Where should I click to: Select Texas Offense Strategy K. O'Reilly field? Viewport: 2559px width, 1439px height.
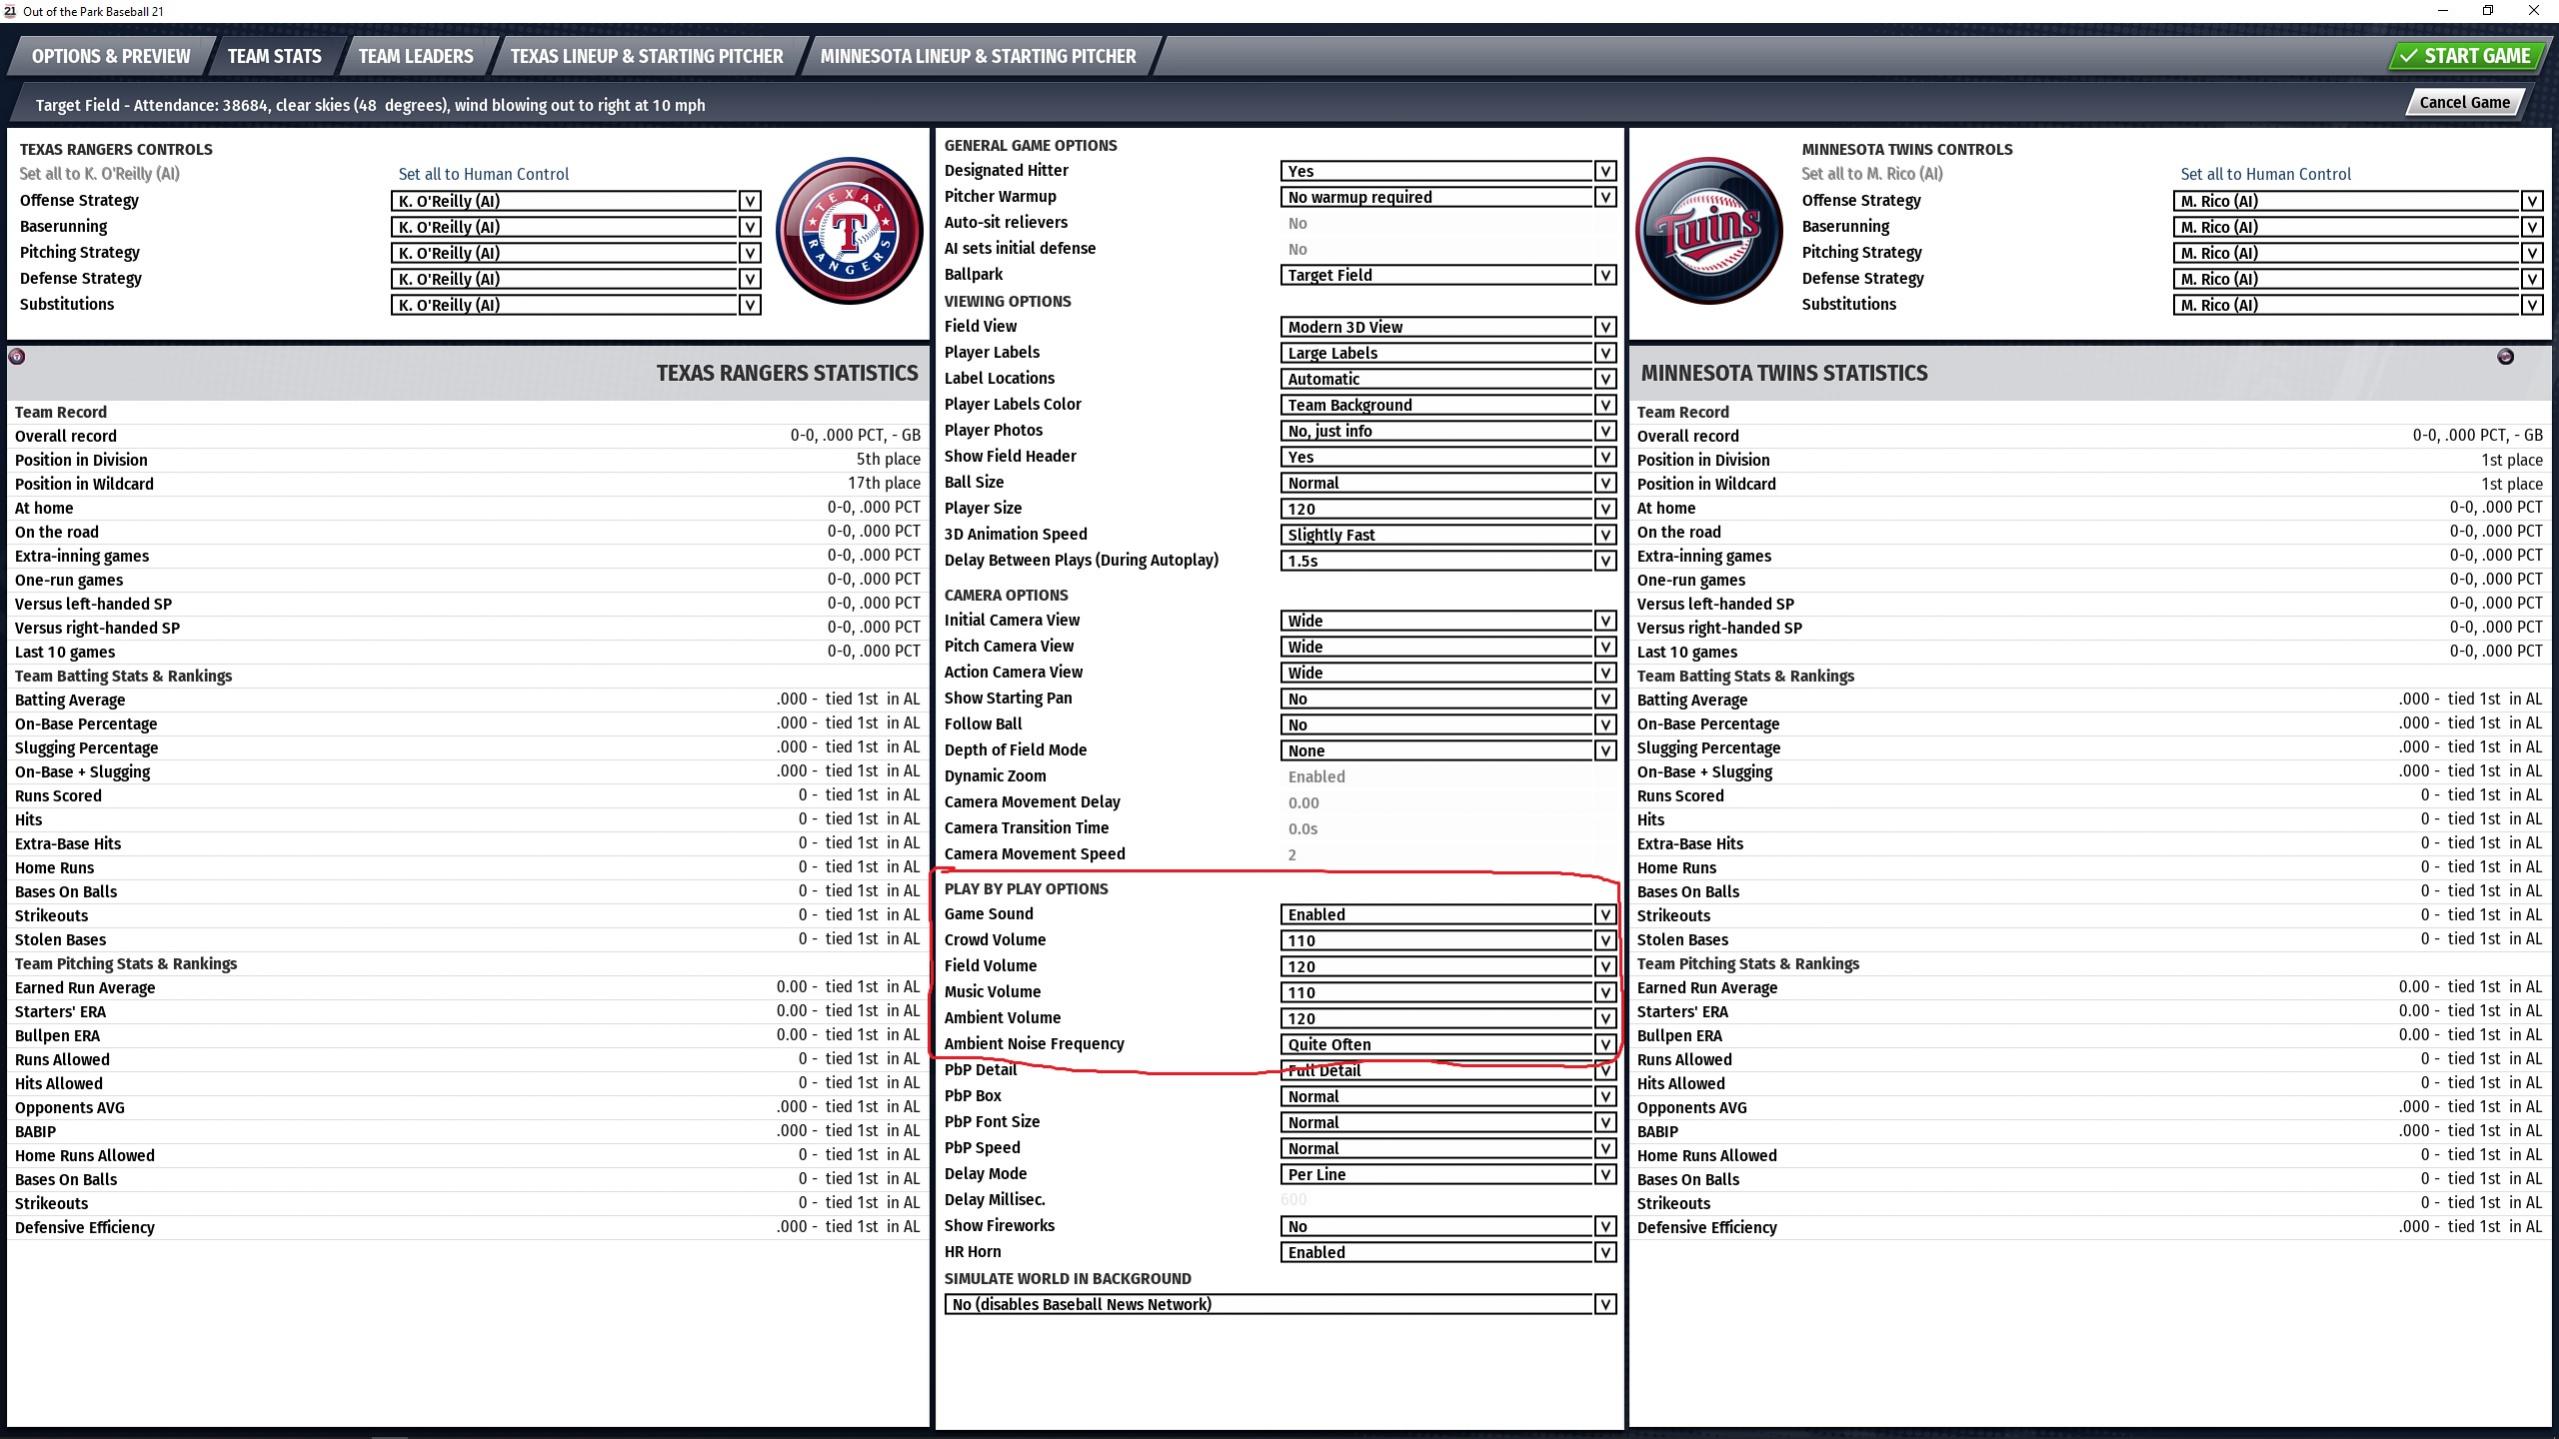coord(564,201)
